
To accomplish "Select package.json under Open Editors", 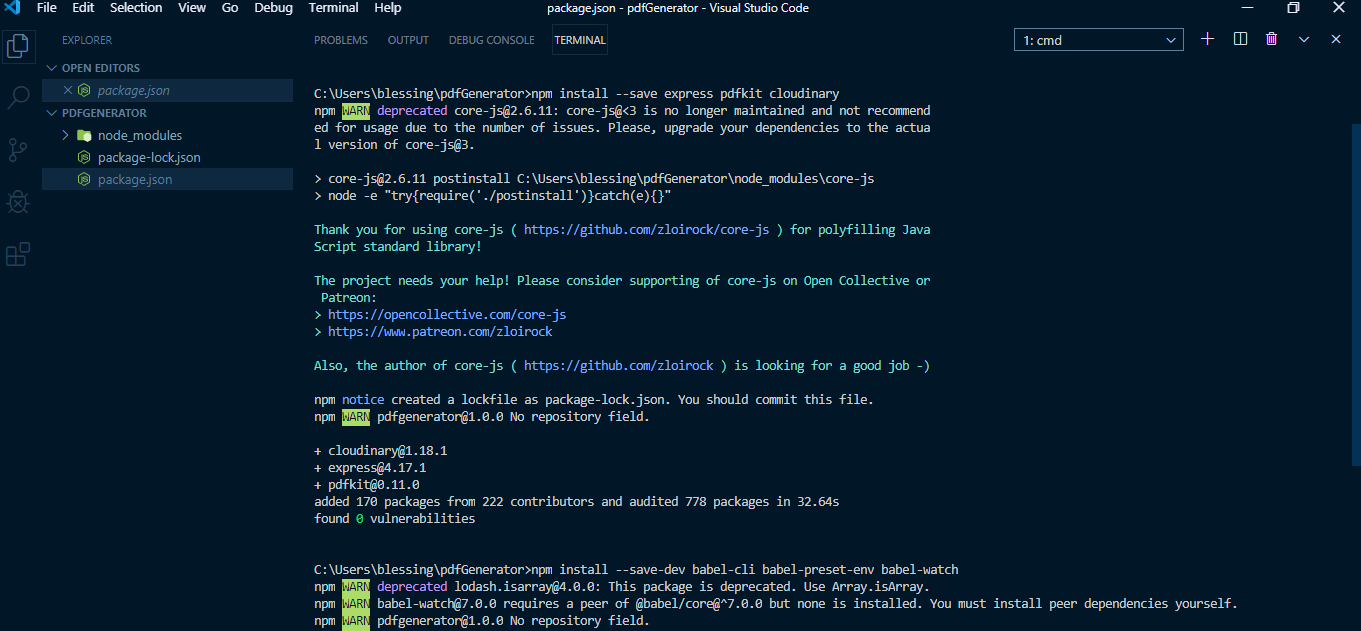I will pyautogui.click(x=167, y=90).
